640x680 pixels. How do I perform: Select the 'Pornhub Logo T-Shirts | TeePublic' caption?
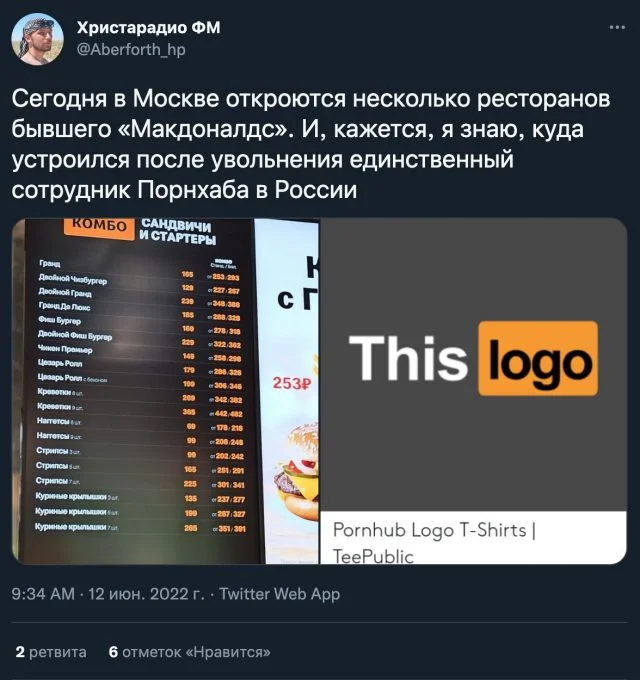(435, 542)
